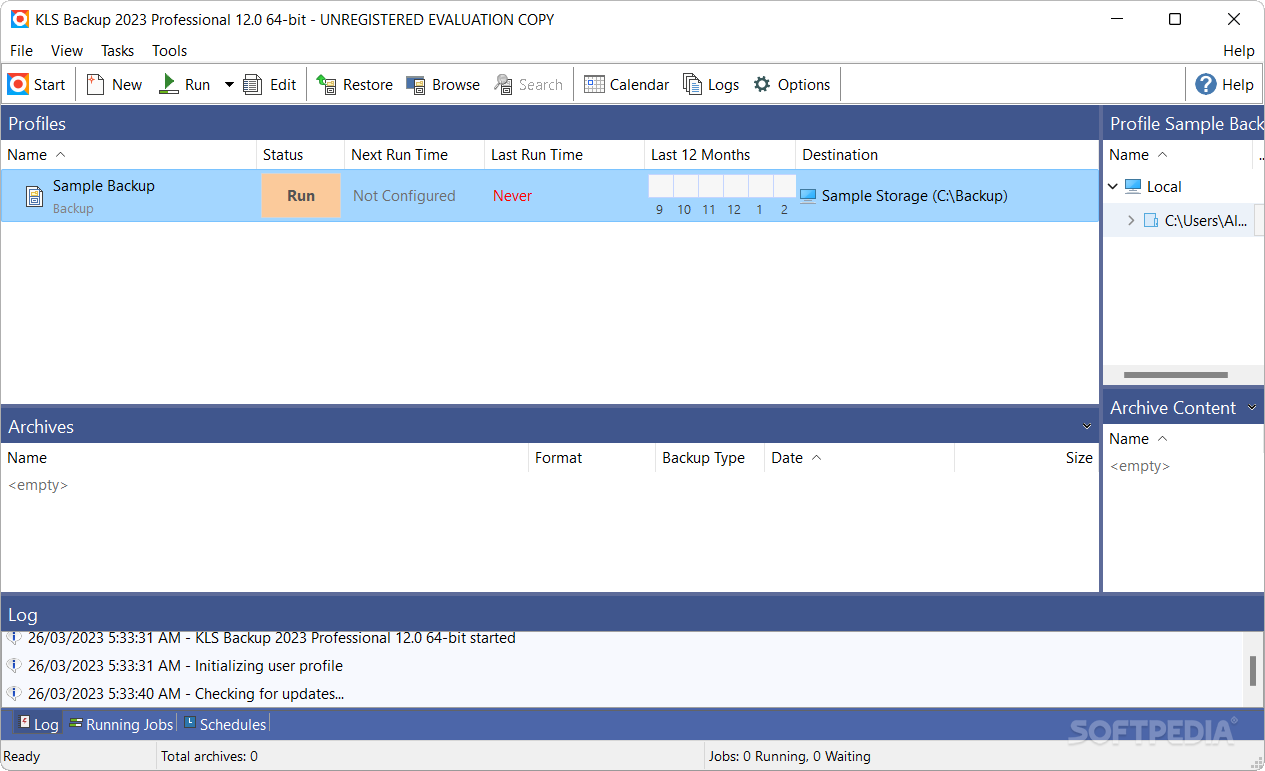Sort profiles by the Status column header
The width and height of the screenshot is (1265, 771).
(x=300, y=155)
